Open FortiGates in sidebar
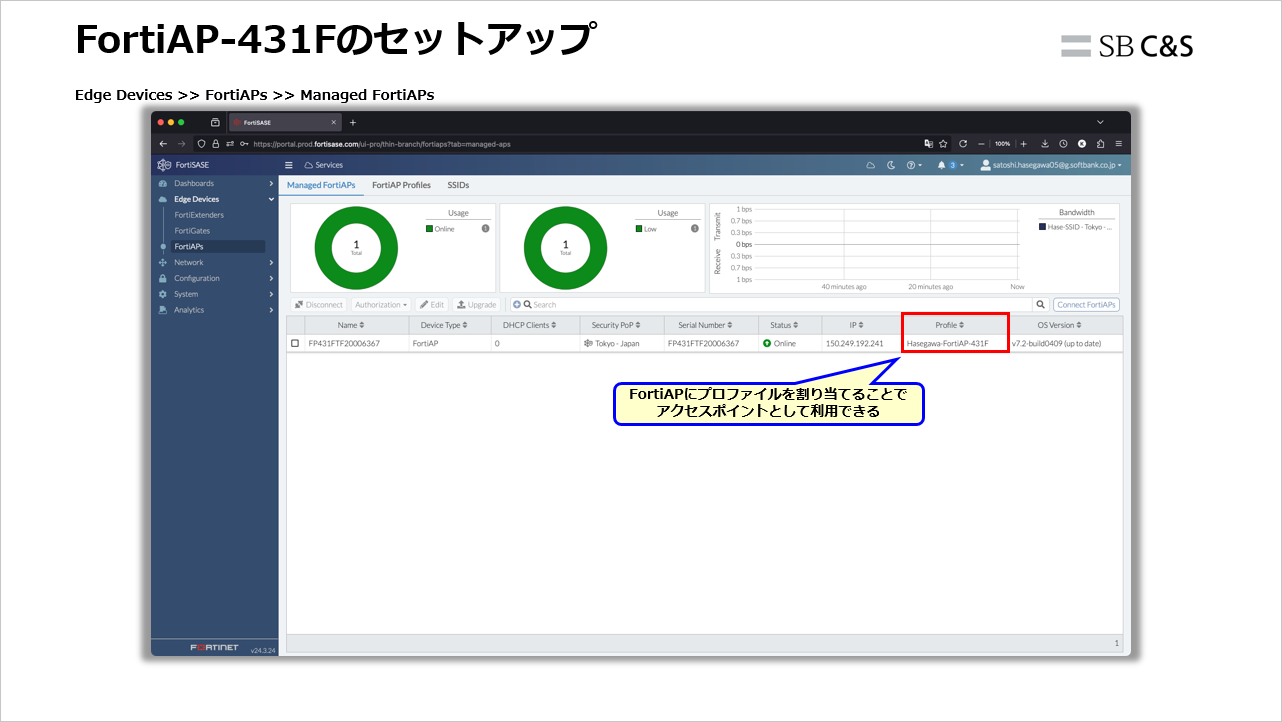1282x722 pixels. (192, 231)
